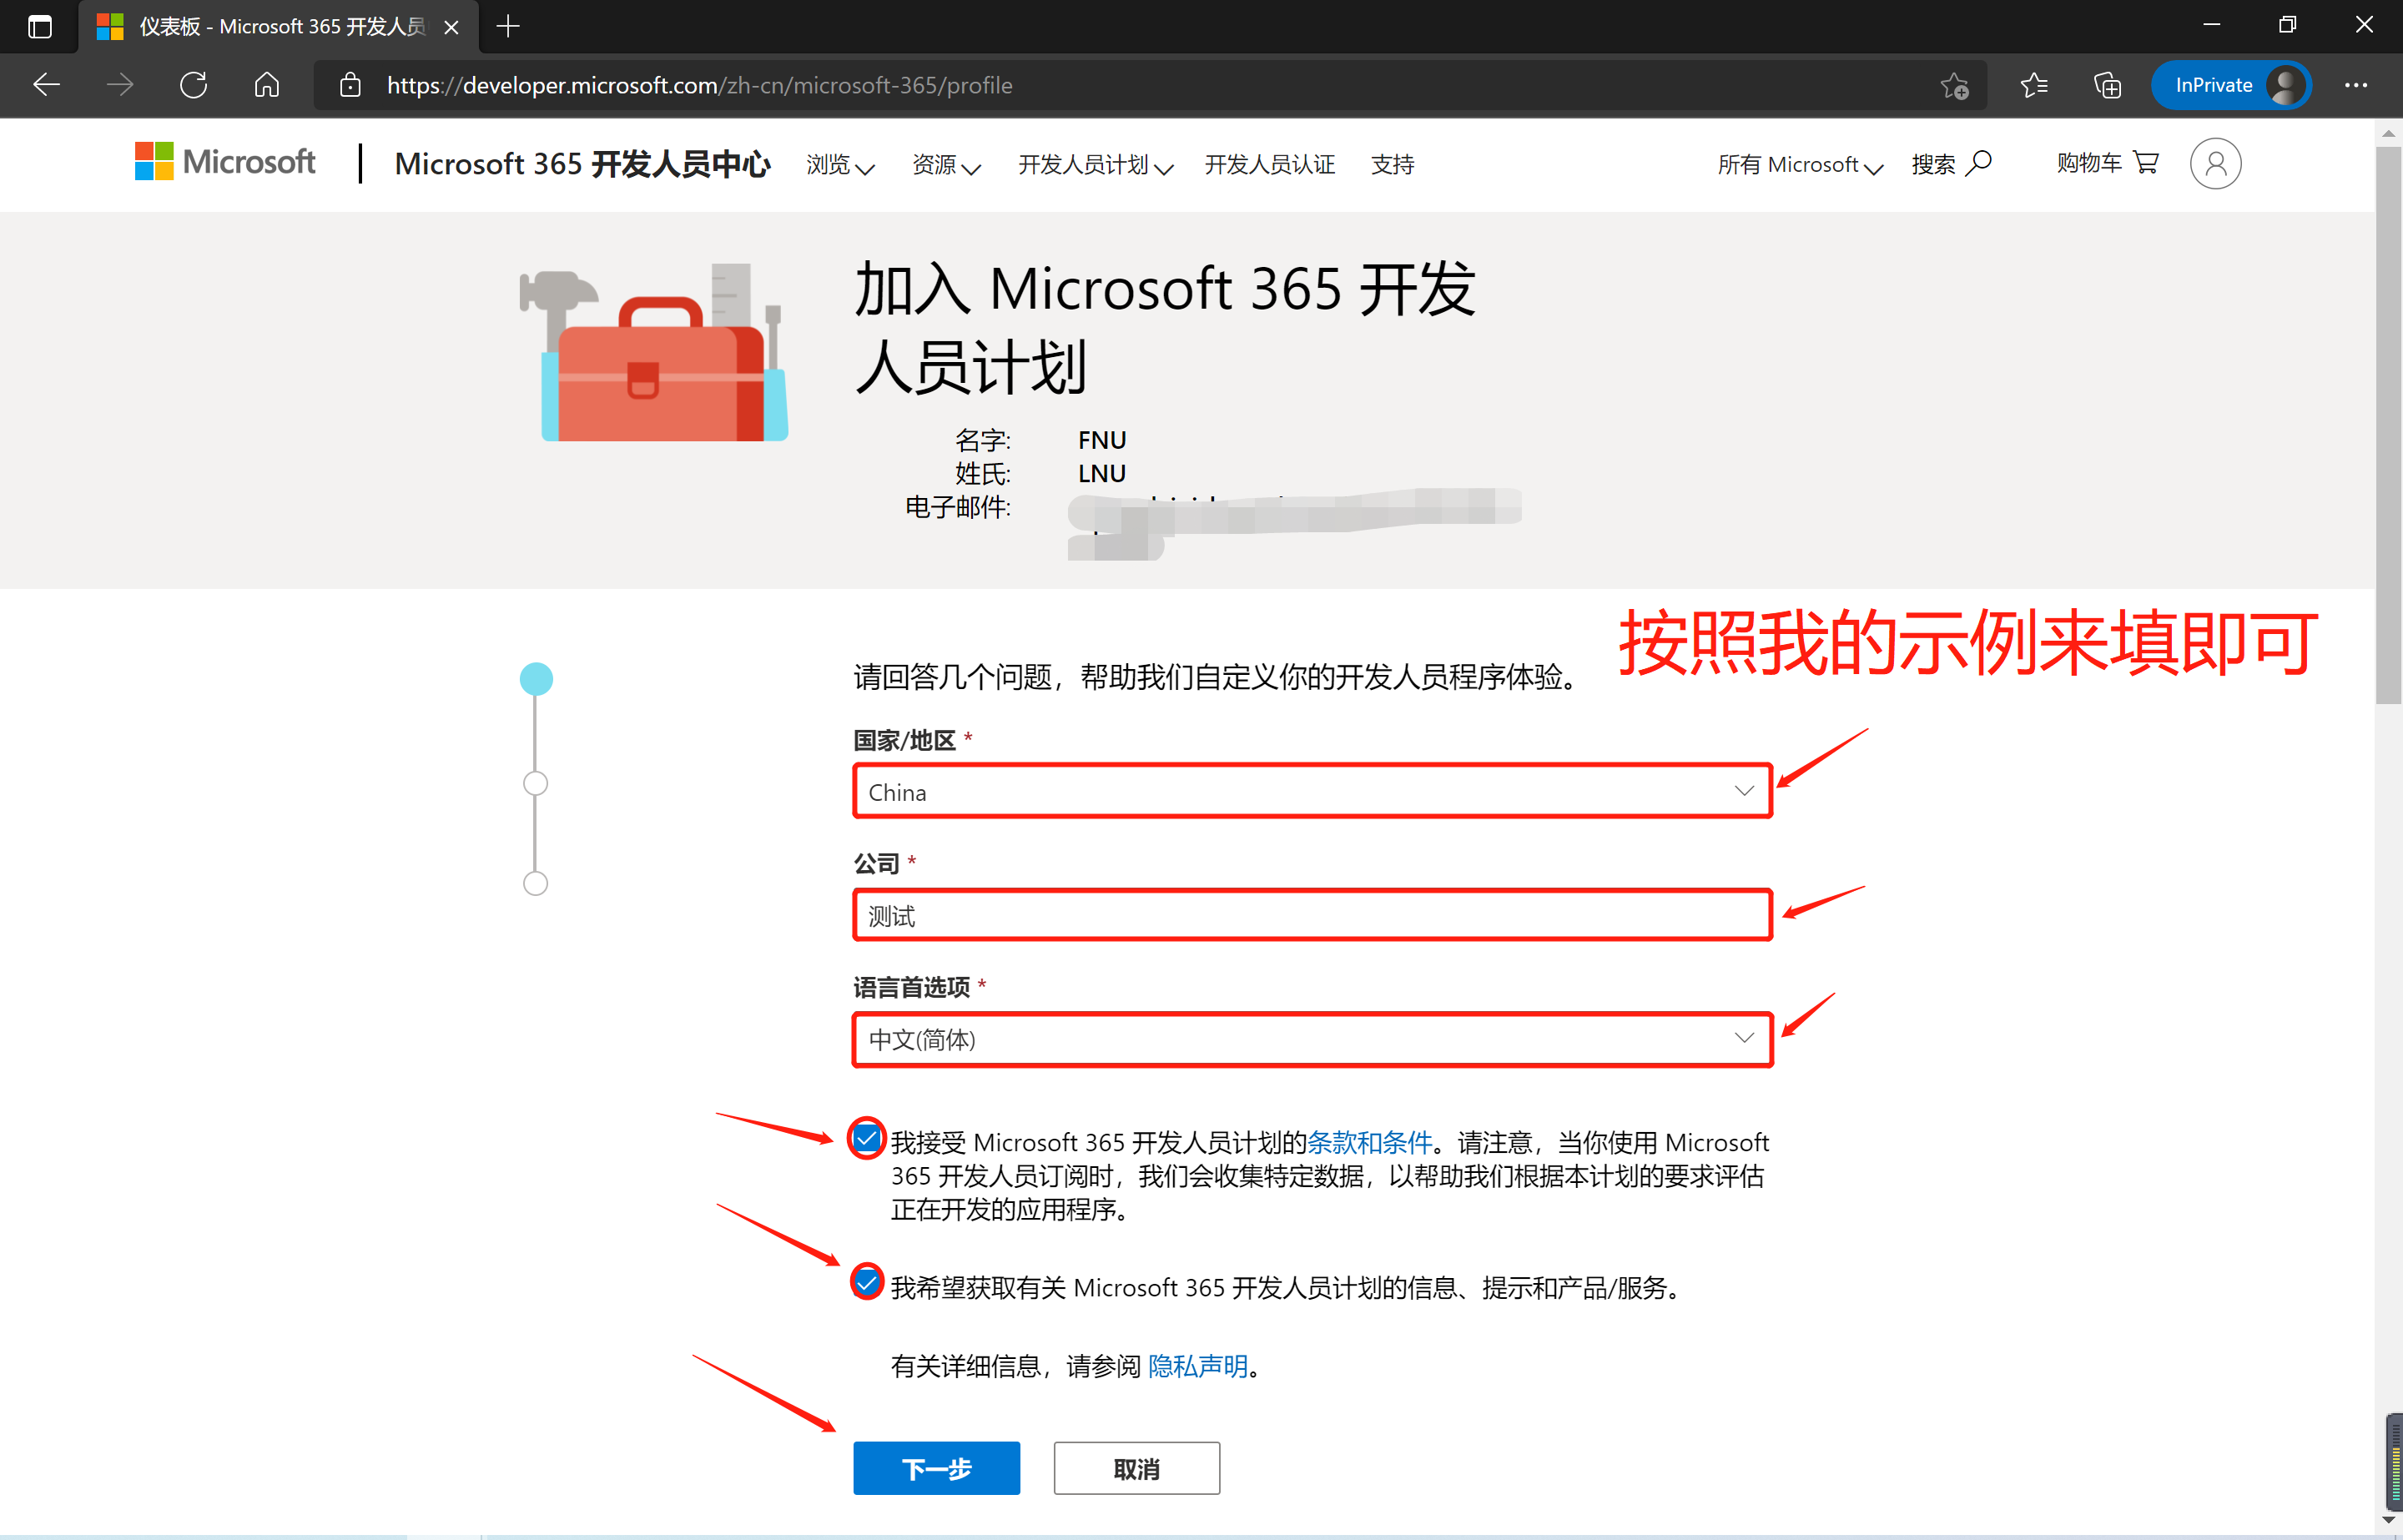2403x1540 pixels.
Task: Click the 公司 text input field
Action: click(x=1311, y=915)
